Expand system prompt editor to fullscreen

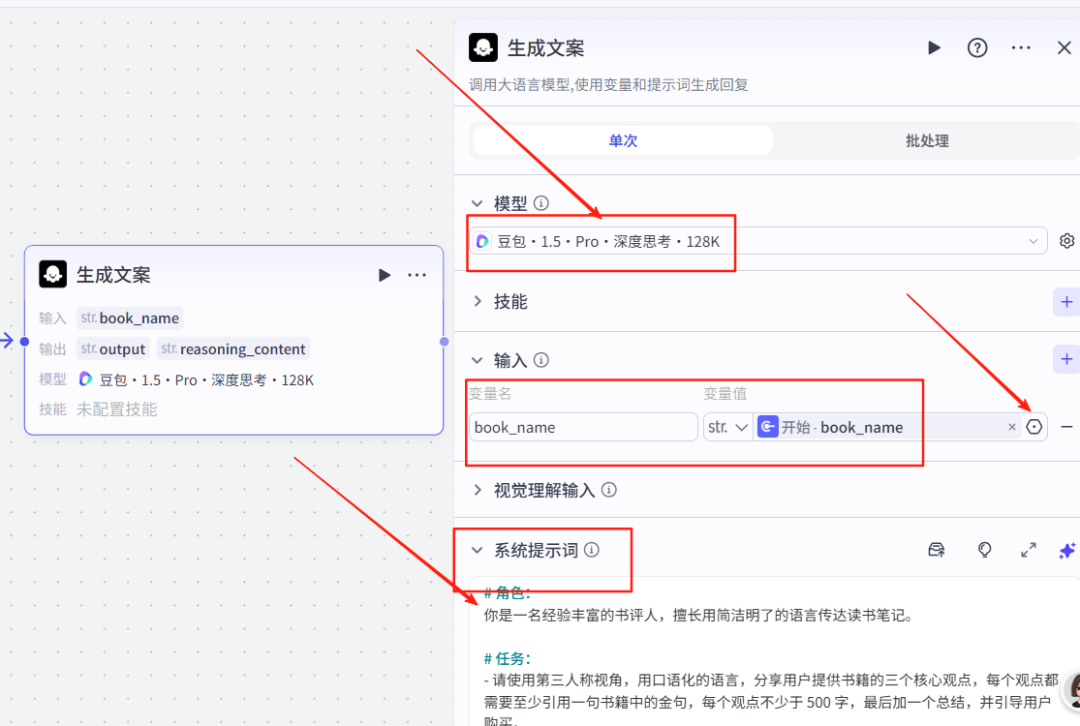pyautogui.click(x=1028, y=550)
